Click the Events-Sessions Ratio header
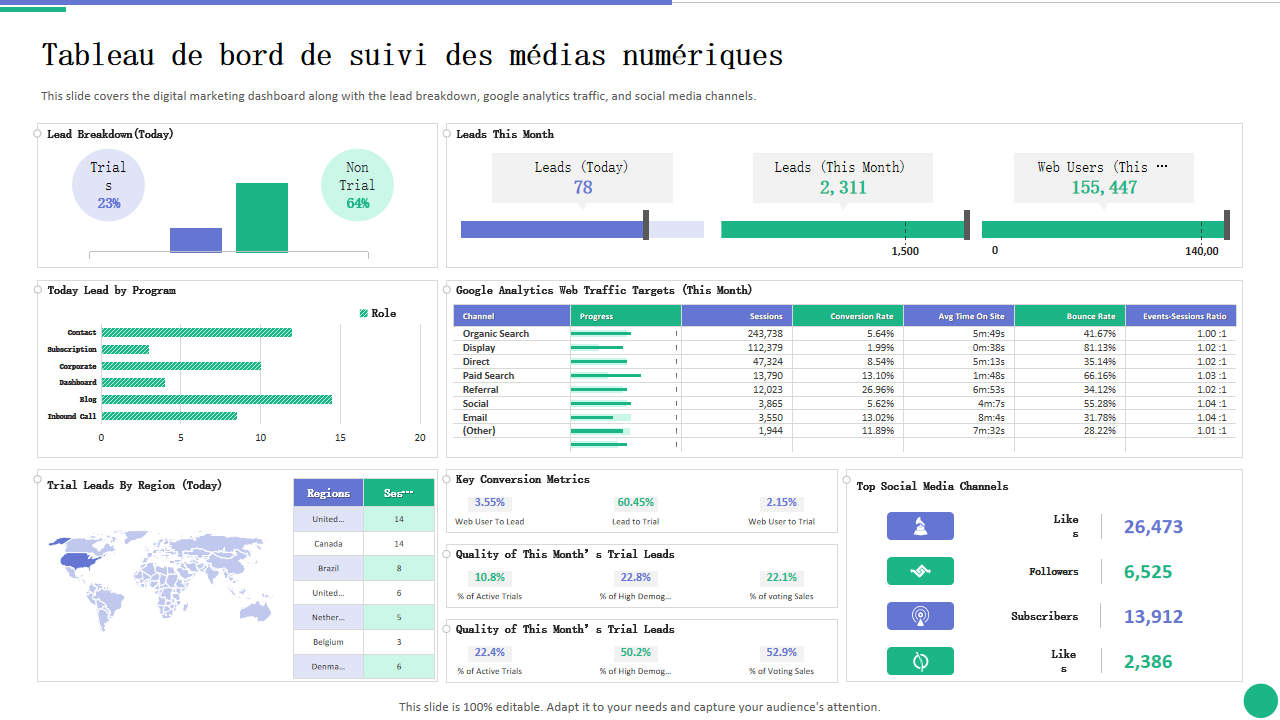This screenshot has height=720, width=1280. [1181, 316]
